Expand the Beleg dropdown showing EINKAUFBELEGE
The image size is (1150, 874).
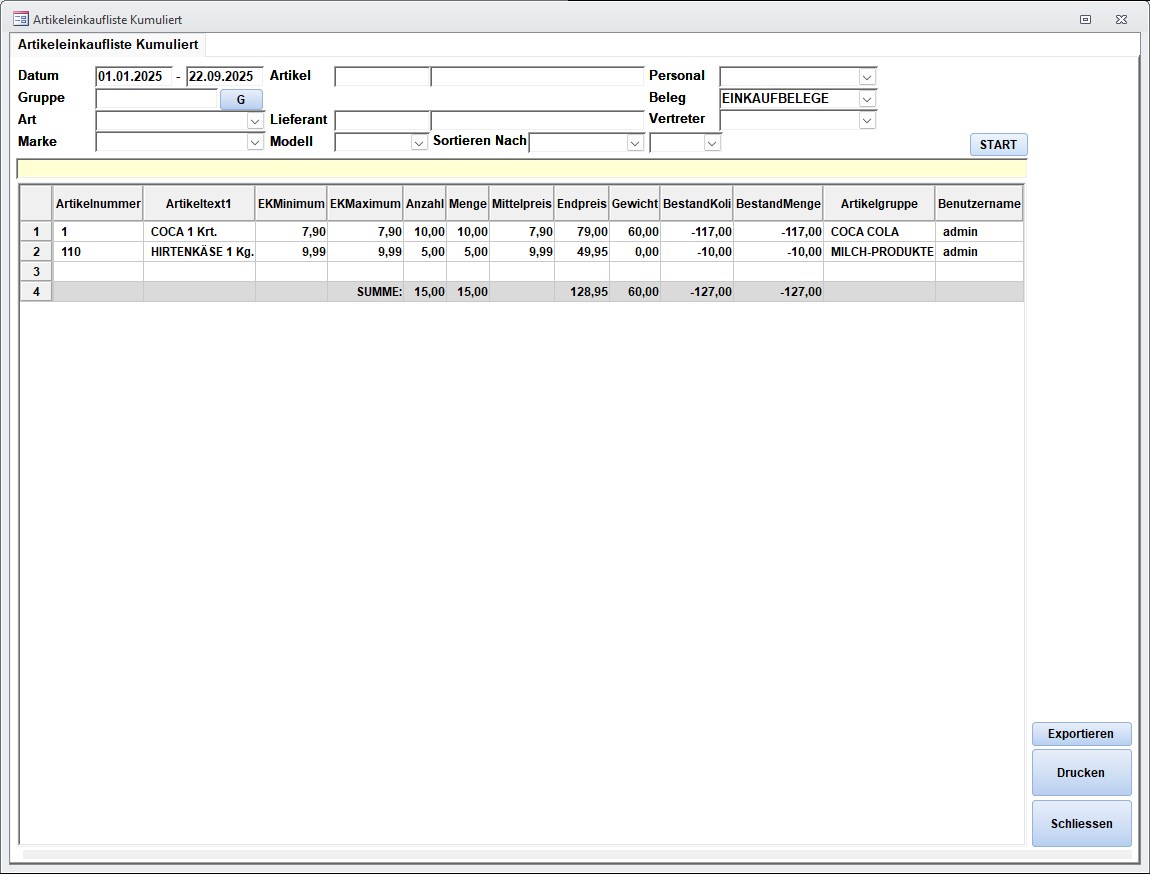867,99
